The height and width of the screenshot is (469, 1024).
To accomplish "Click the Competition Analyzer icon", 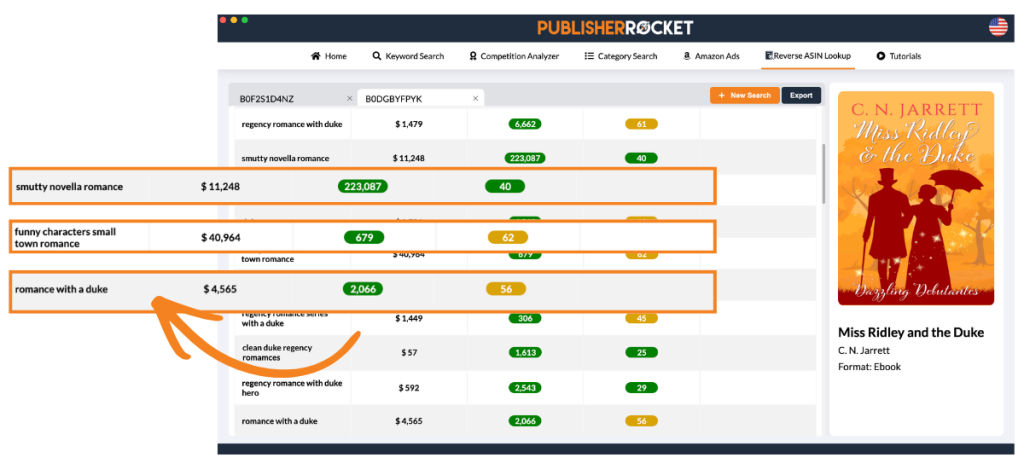I will point(473,56).
